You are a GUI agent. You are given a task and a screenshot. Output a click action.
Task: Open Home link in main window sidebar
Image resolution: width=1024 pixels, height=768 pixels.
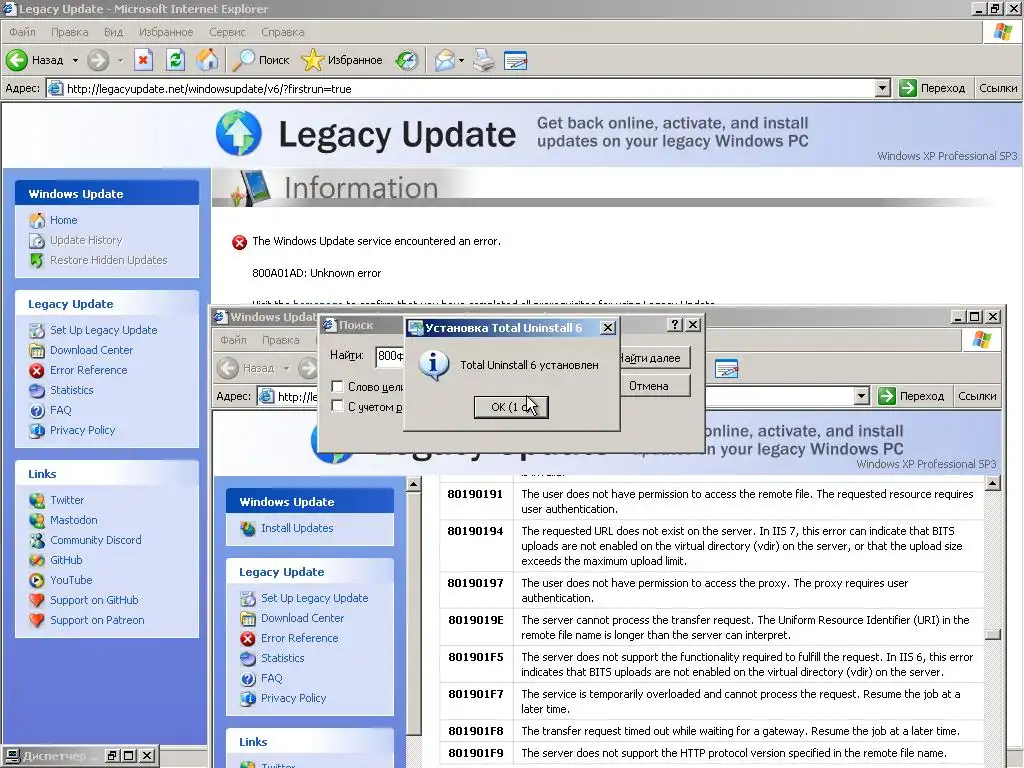63,220
